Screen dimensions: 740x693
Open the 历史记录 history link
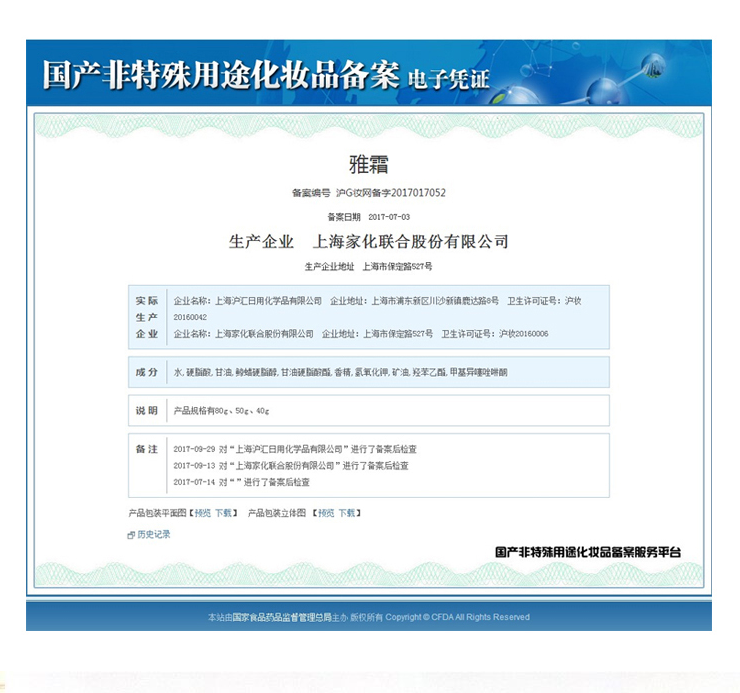[153, 534]
